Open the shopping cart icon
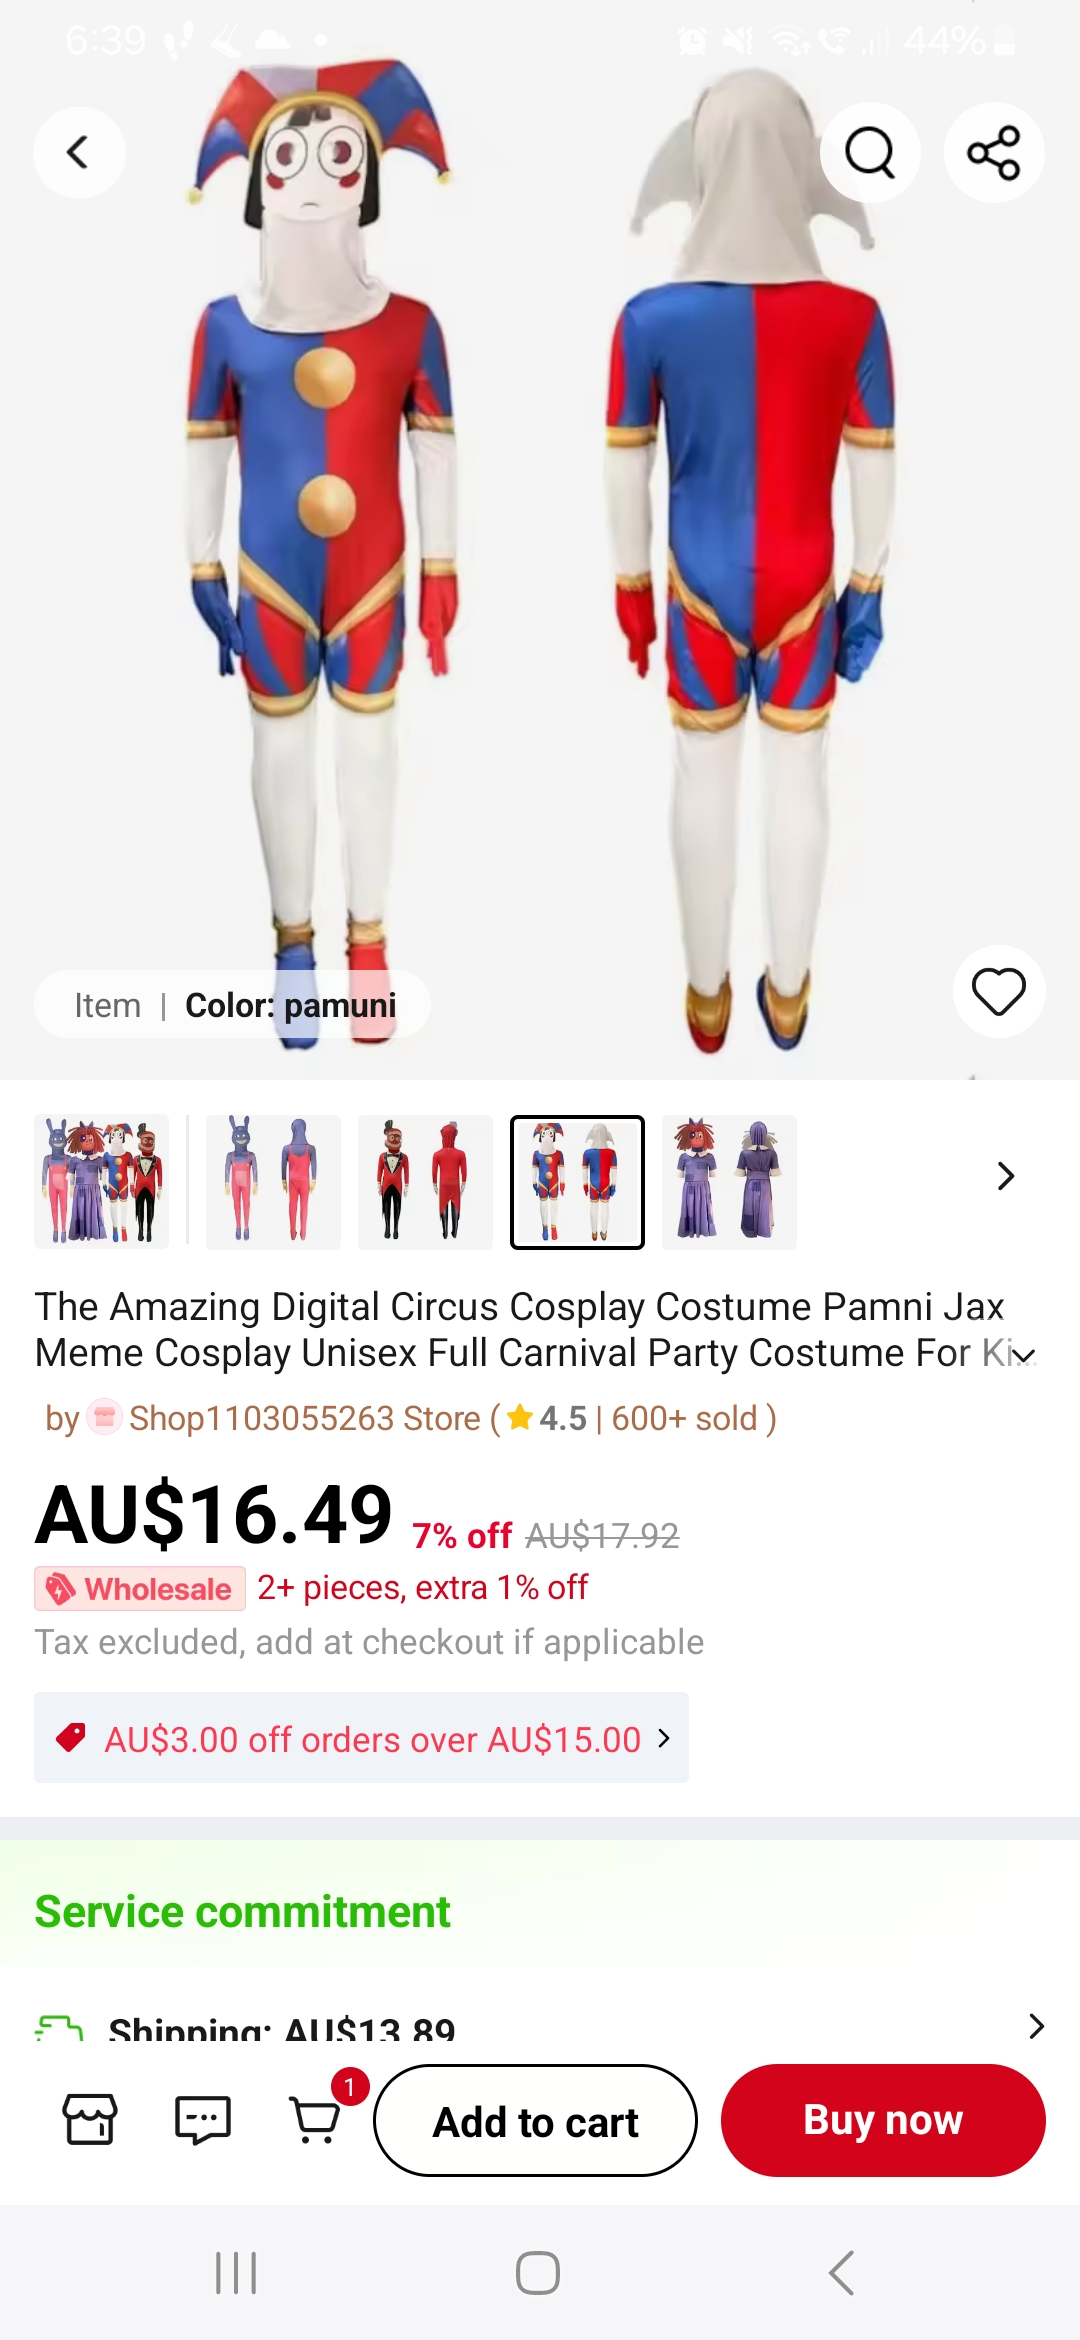This screenshot has width=1080, height=2340. pos(316,2119)
